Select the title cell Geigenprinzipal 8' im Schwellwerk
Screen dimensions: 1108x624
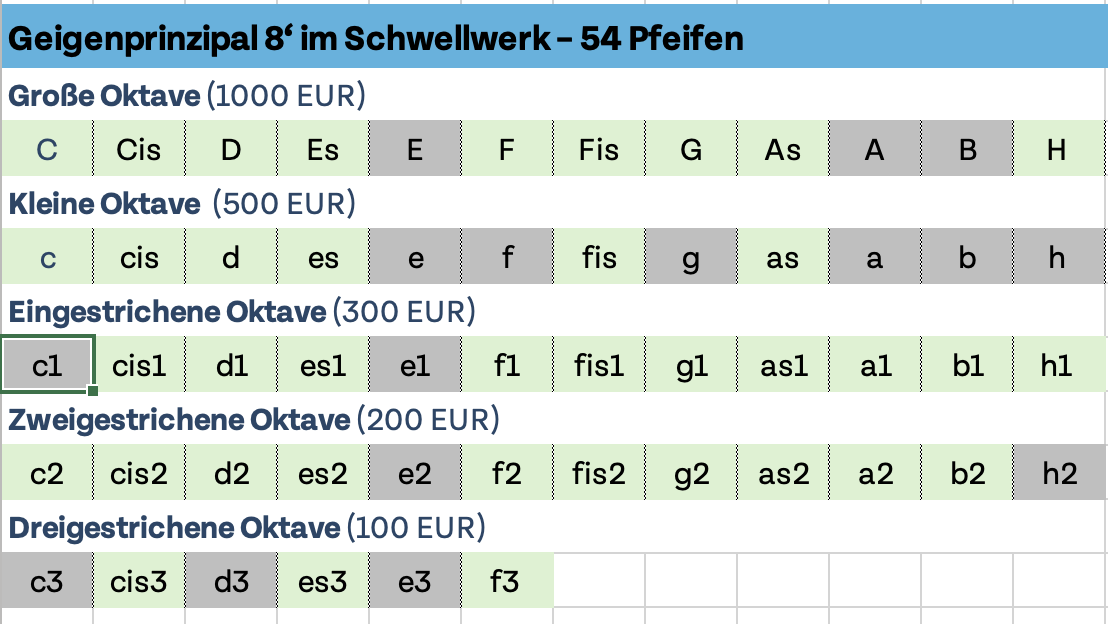pyautogui.click(x=375, y=39)
